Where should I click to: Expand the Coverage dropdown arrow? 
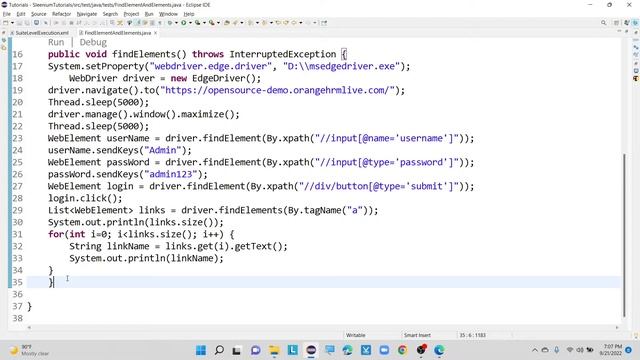coord(204,23)
